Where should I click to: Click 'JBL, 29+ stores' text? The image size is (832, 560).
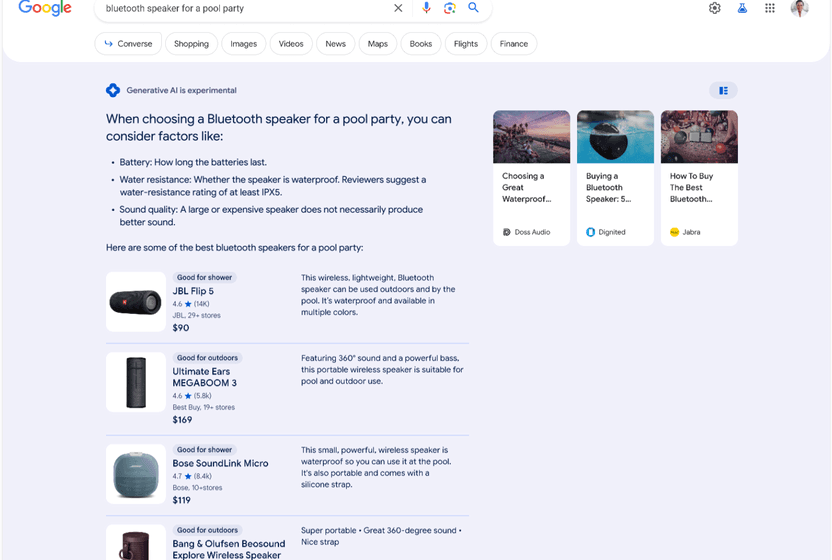point(196,315)
